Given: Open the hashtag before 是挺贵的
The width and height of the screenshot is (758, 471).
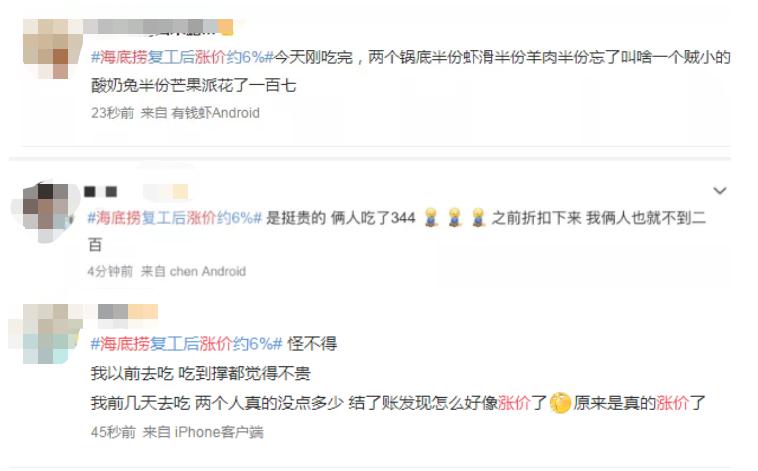Looking at the screenshot, I should point(175,218).
